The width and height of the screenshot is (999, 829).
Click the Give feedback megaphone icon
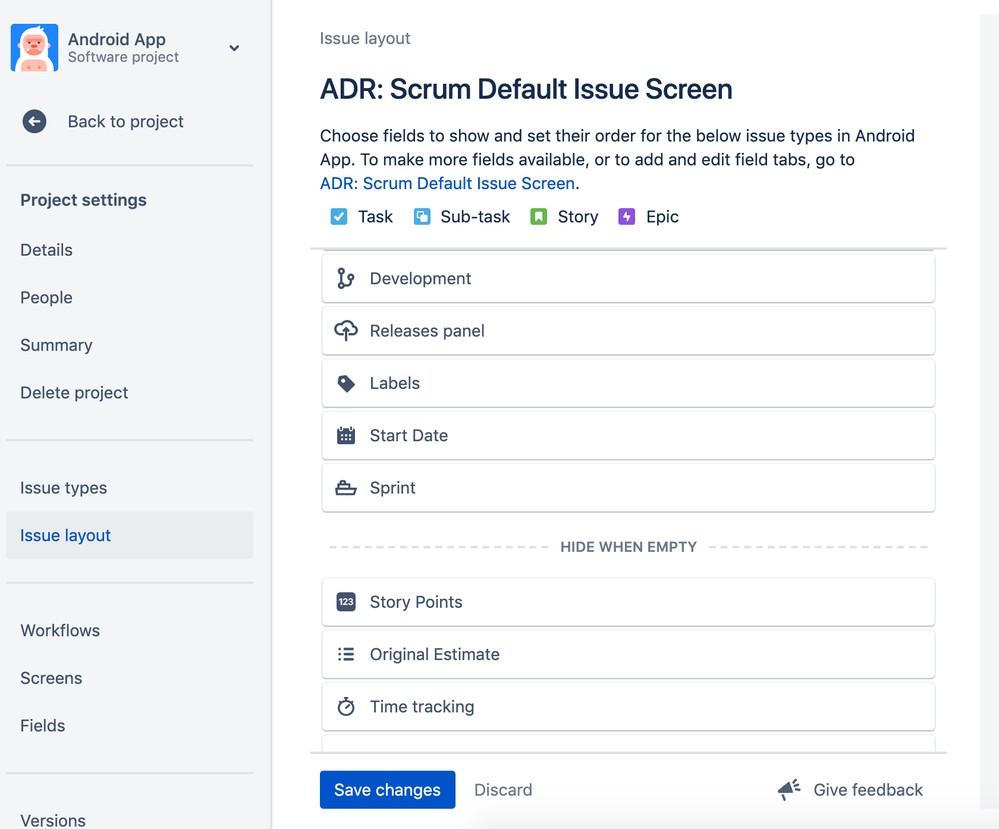(x=789, y=789)
